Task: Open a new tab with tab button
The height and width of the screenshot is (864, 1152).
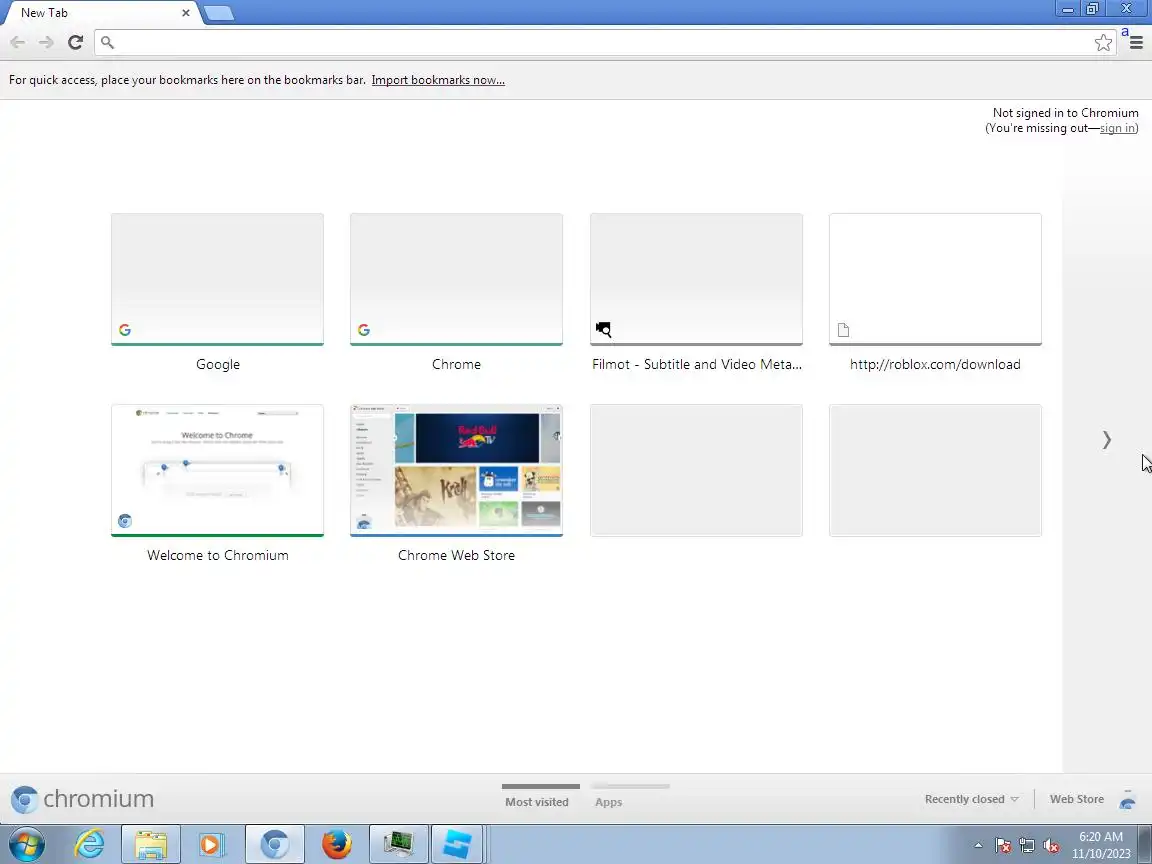Action: pos(218,12)
